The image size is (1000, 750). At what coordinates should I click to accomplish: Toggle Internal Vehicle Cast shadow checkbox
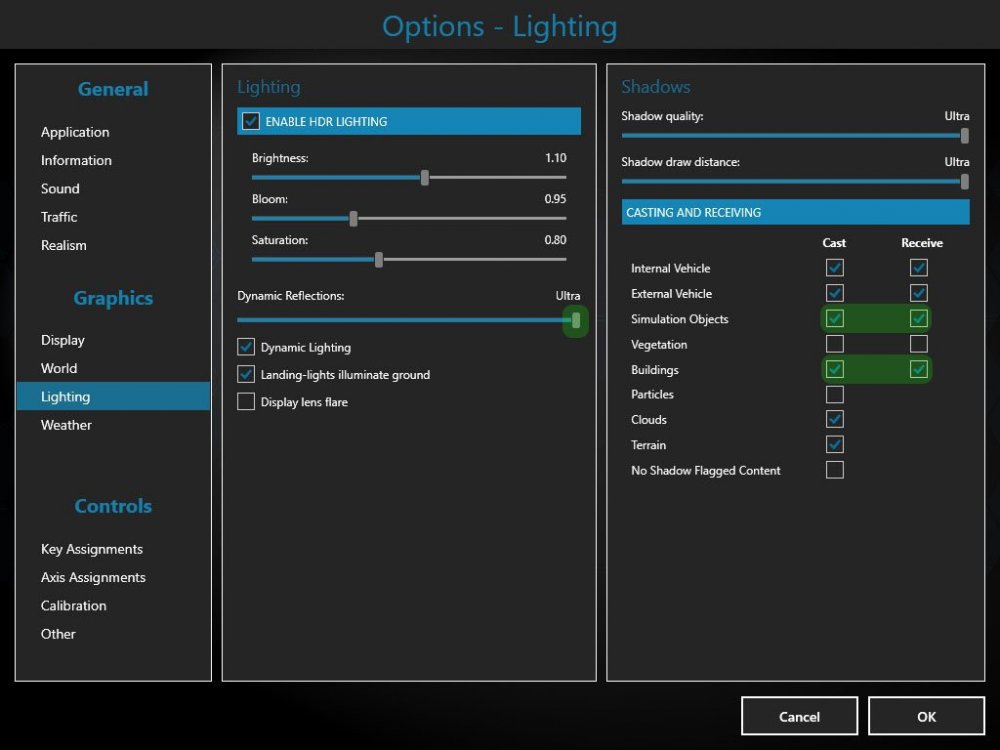pyautogui.click(x=835, y=268)
